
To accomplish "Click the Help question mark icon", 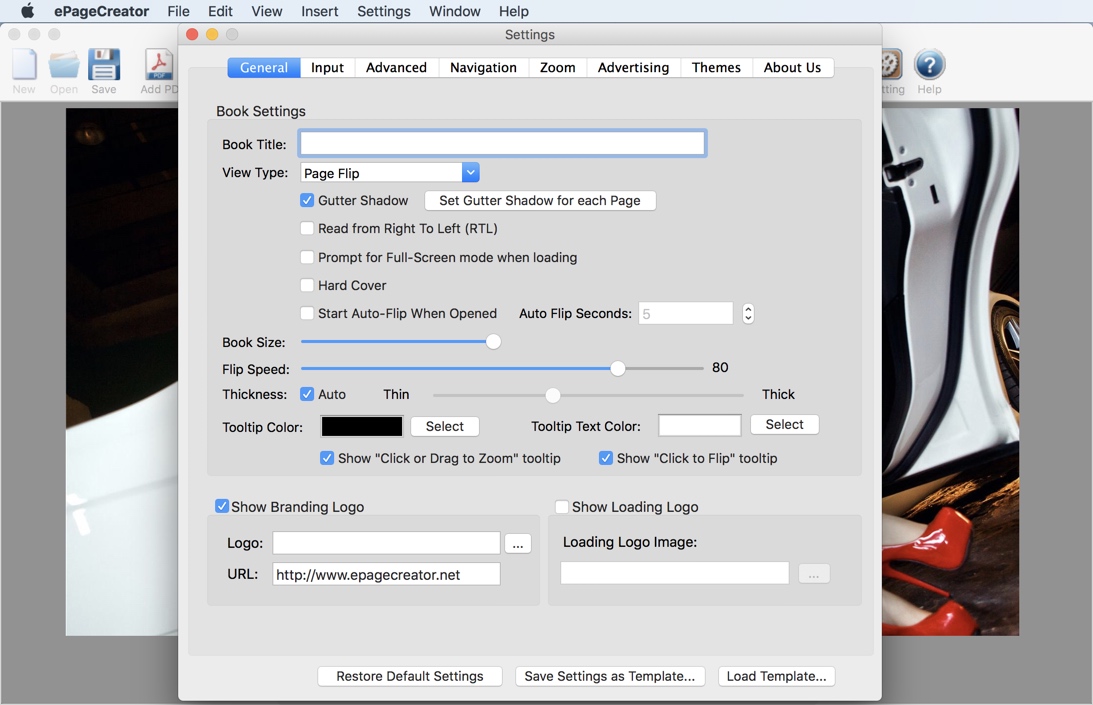I will point(928,65).
